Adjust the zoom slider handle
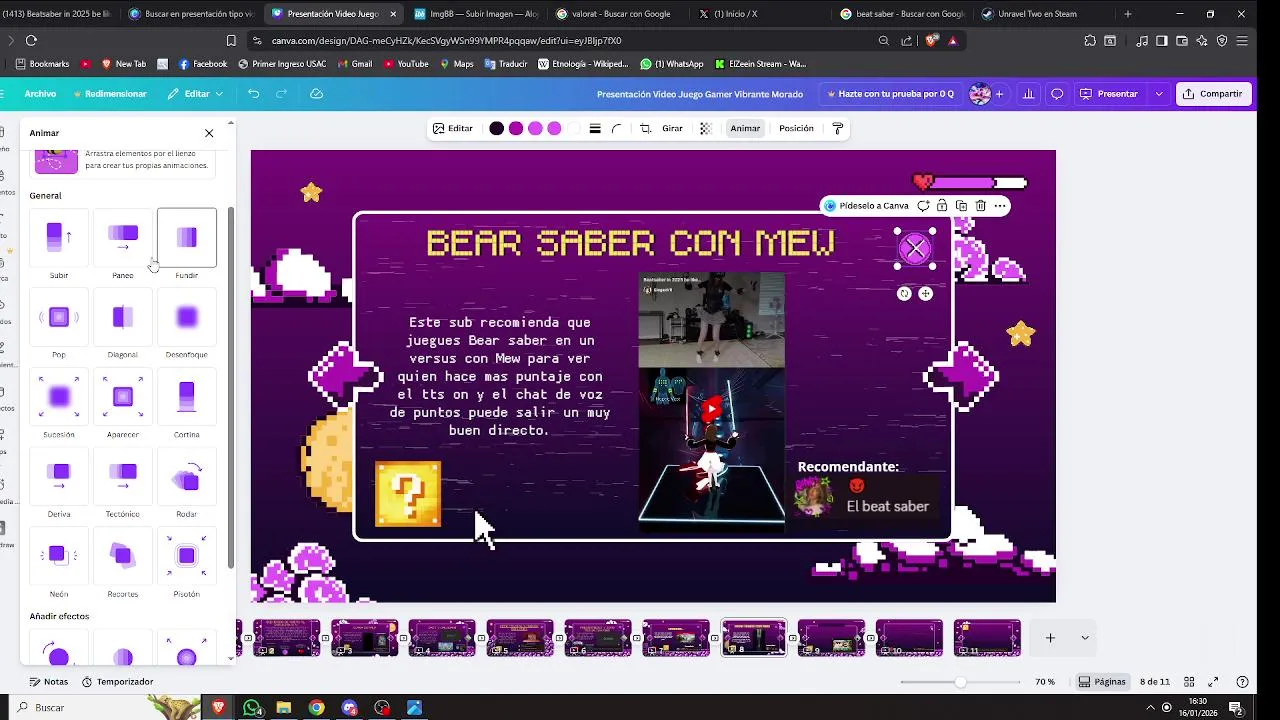1280x720 pixels. pyautogui.click(x=960, y=682)
